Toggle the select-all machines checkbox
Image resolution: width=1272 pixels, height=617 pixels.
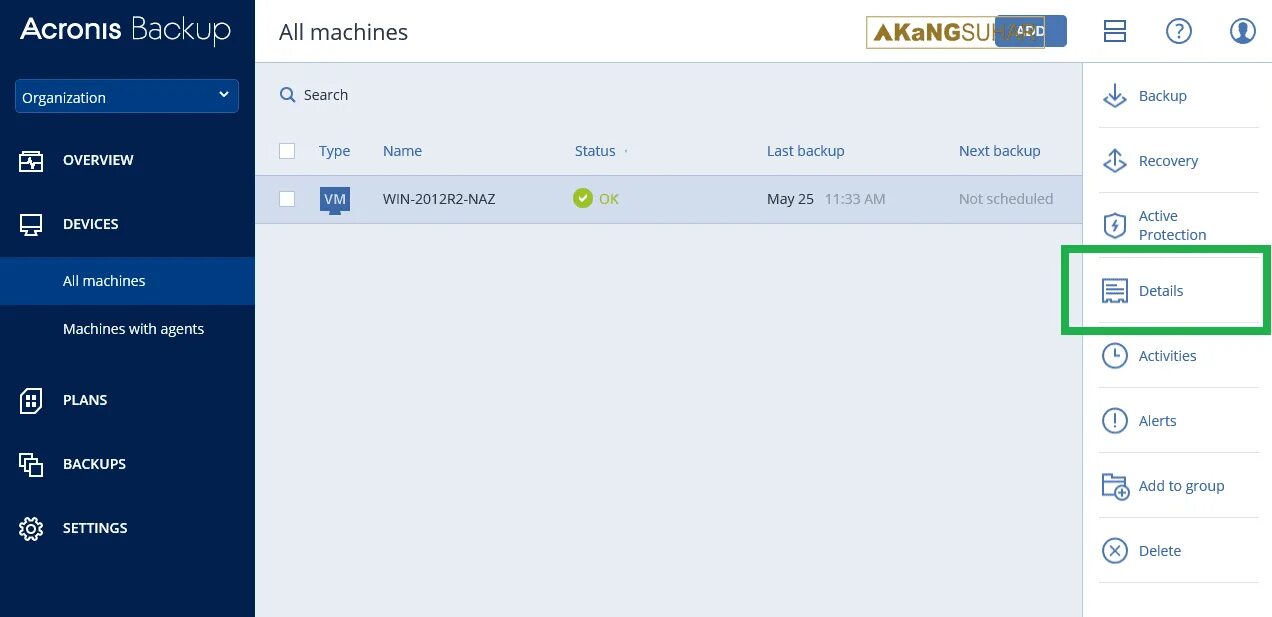[287, 151]
